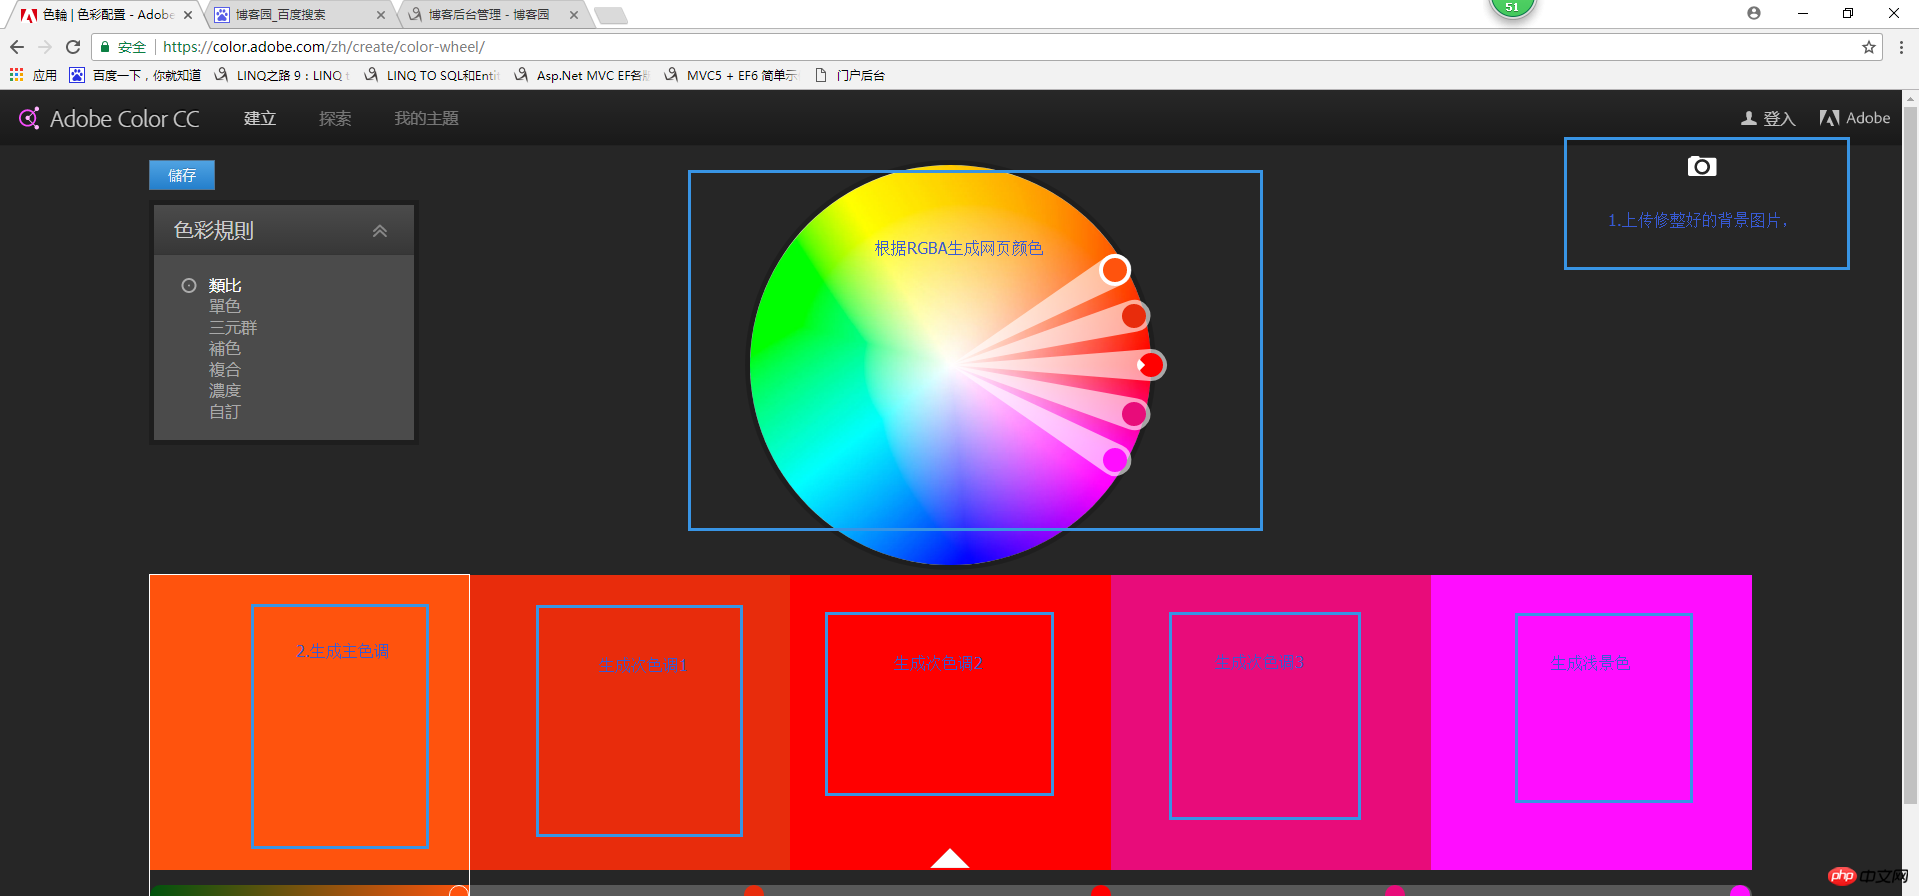Select the 補色 color rule option
This screenshot has height=896, width=1919.
coord(225,349)
